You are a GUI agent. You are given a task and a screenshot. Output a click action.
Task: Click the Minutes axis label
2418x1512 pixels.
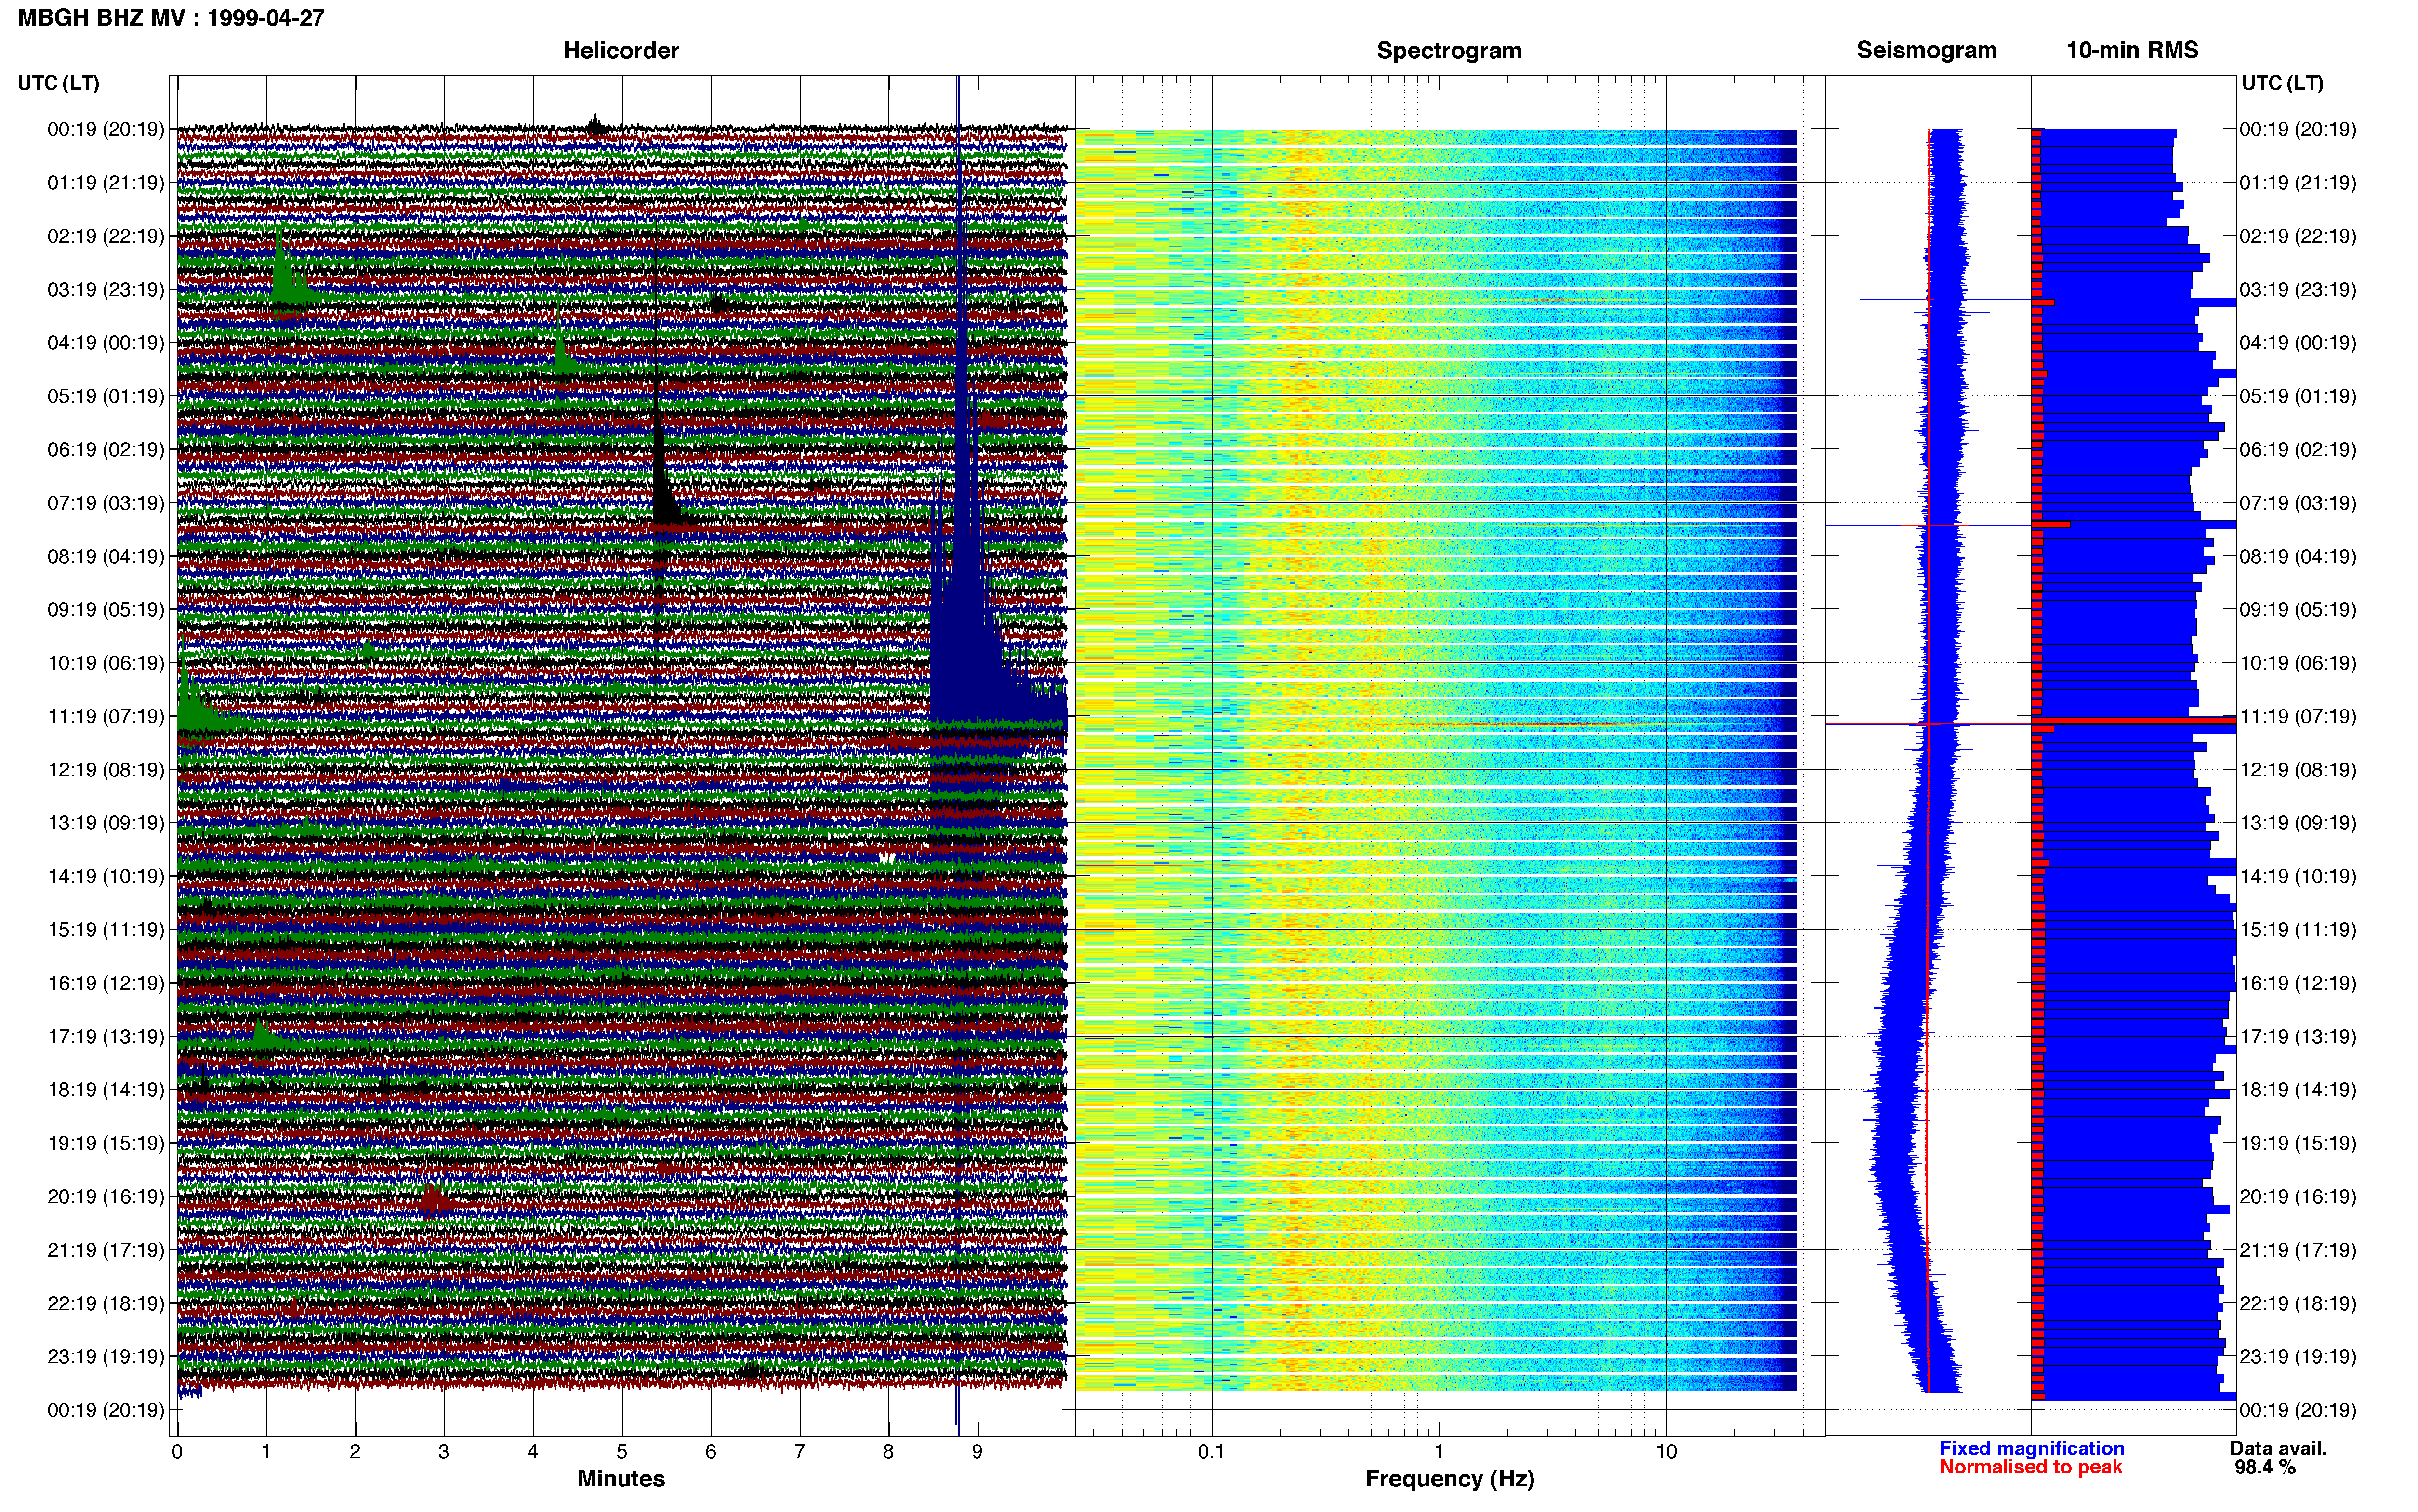tap(621, 1478)
